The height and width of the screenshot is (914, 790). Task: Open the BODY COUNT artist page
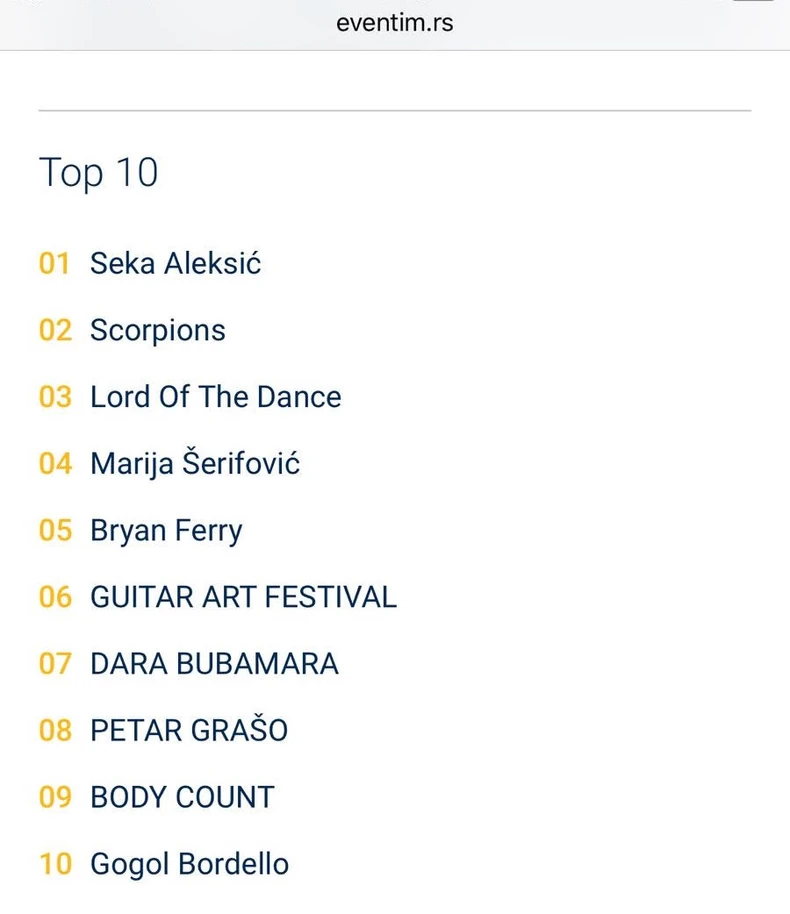click(x=182, y=797)
